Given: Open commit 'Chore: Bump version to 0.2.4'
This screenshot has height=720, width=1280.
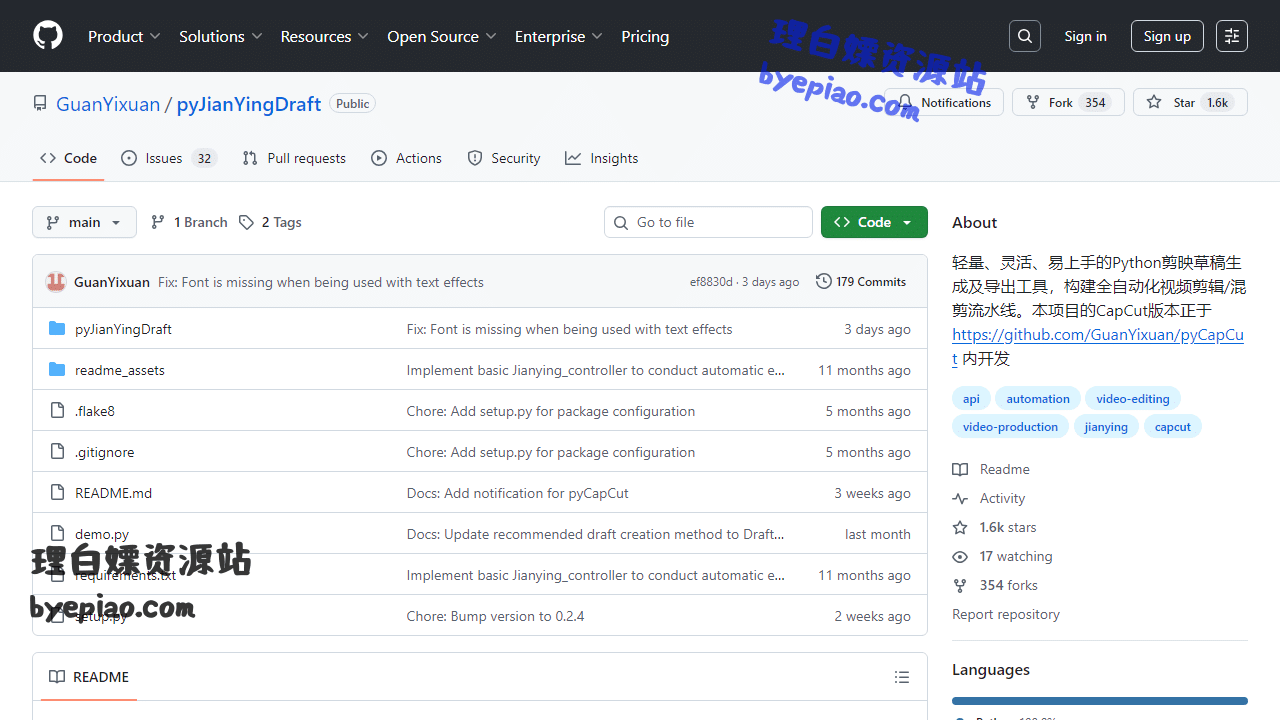Looking at the screenshot, I should coord(495,616).
